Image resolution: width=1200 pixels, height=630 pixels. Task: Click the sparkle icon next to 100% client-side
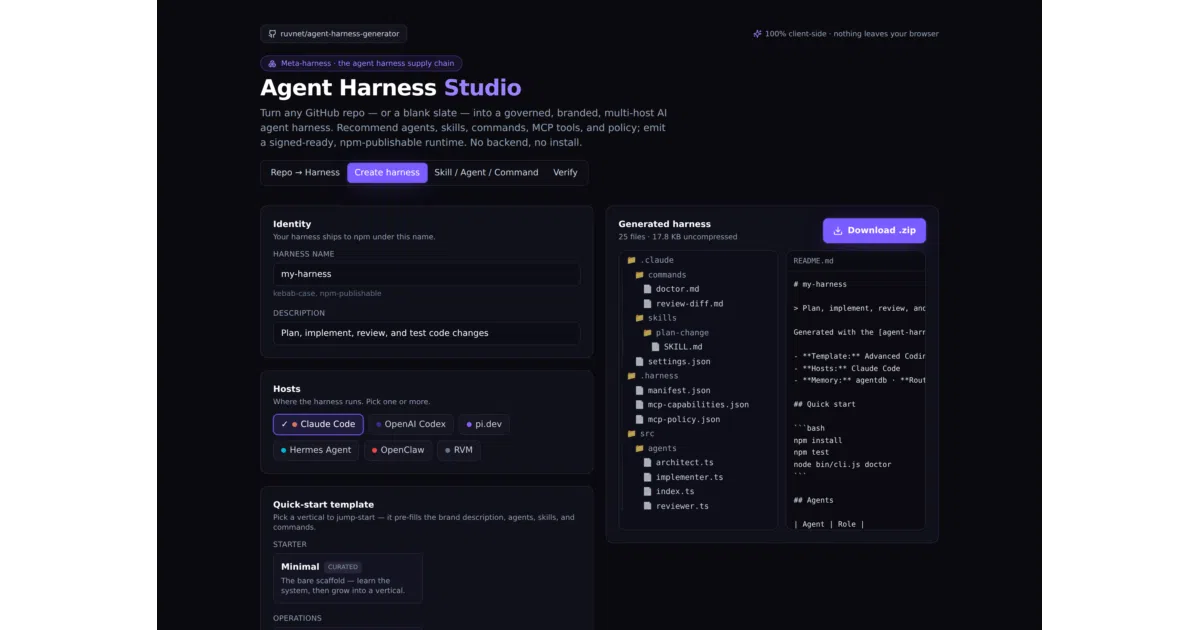tap(757, 34)
